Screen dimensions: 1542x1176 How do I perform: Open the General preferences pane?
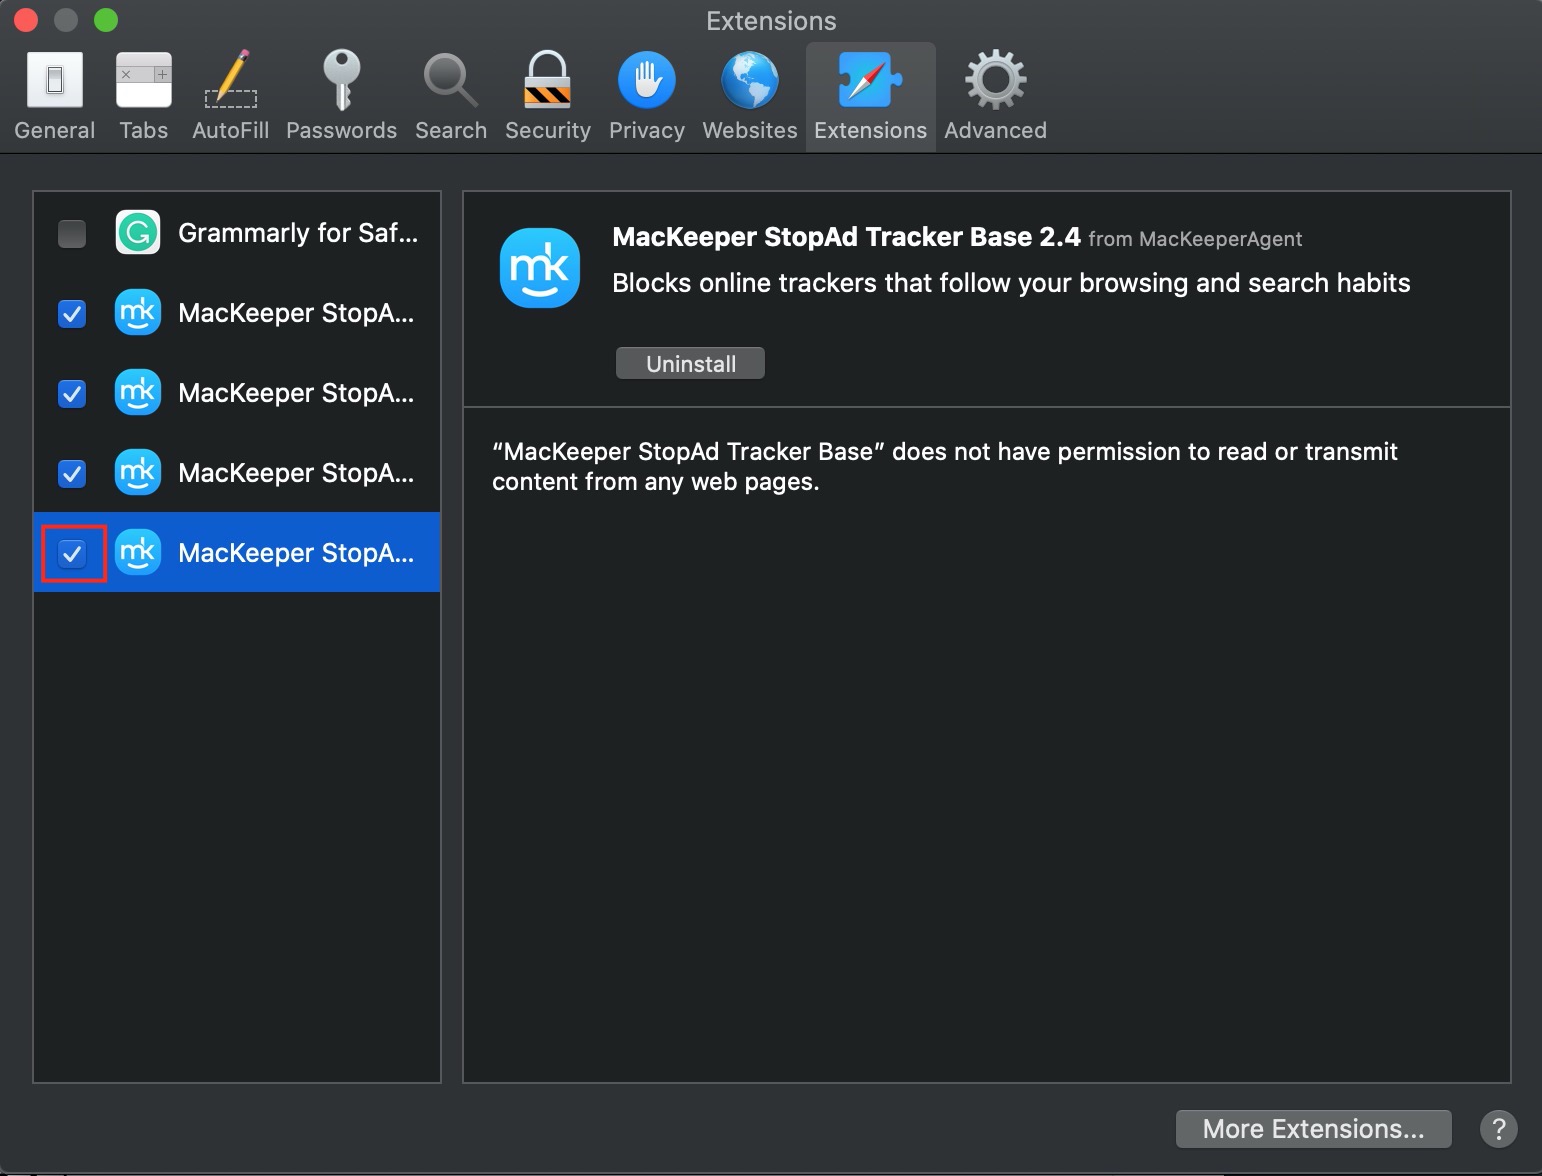pos(55,97)
